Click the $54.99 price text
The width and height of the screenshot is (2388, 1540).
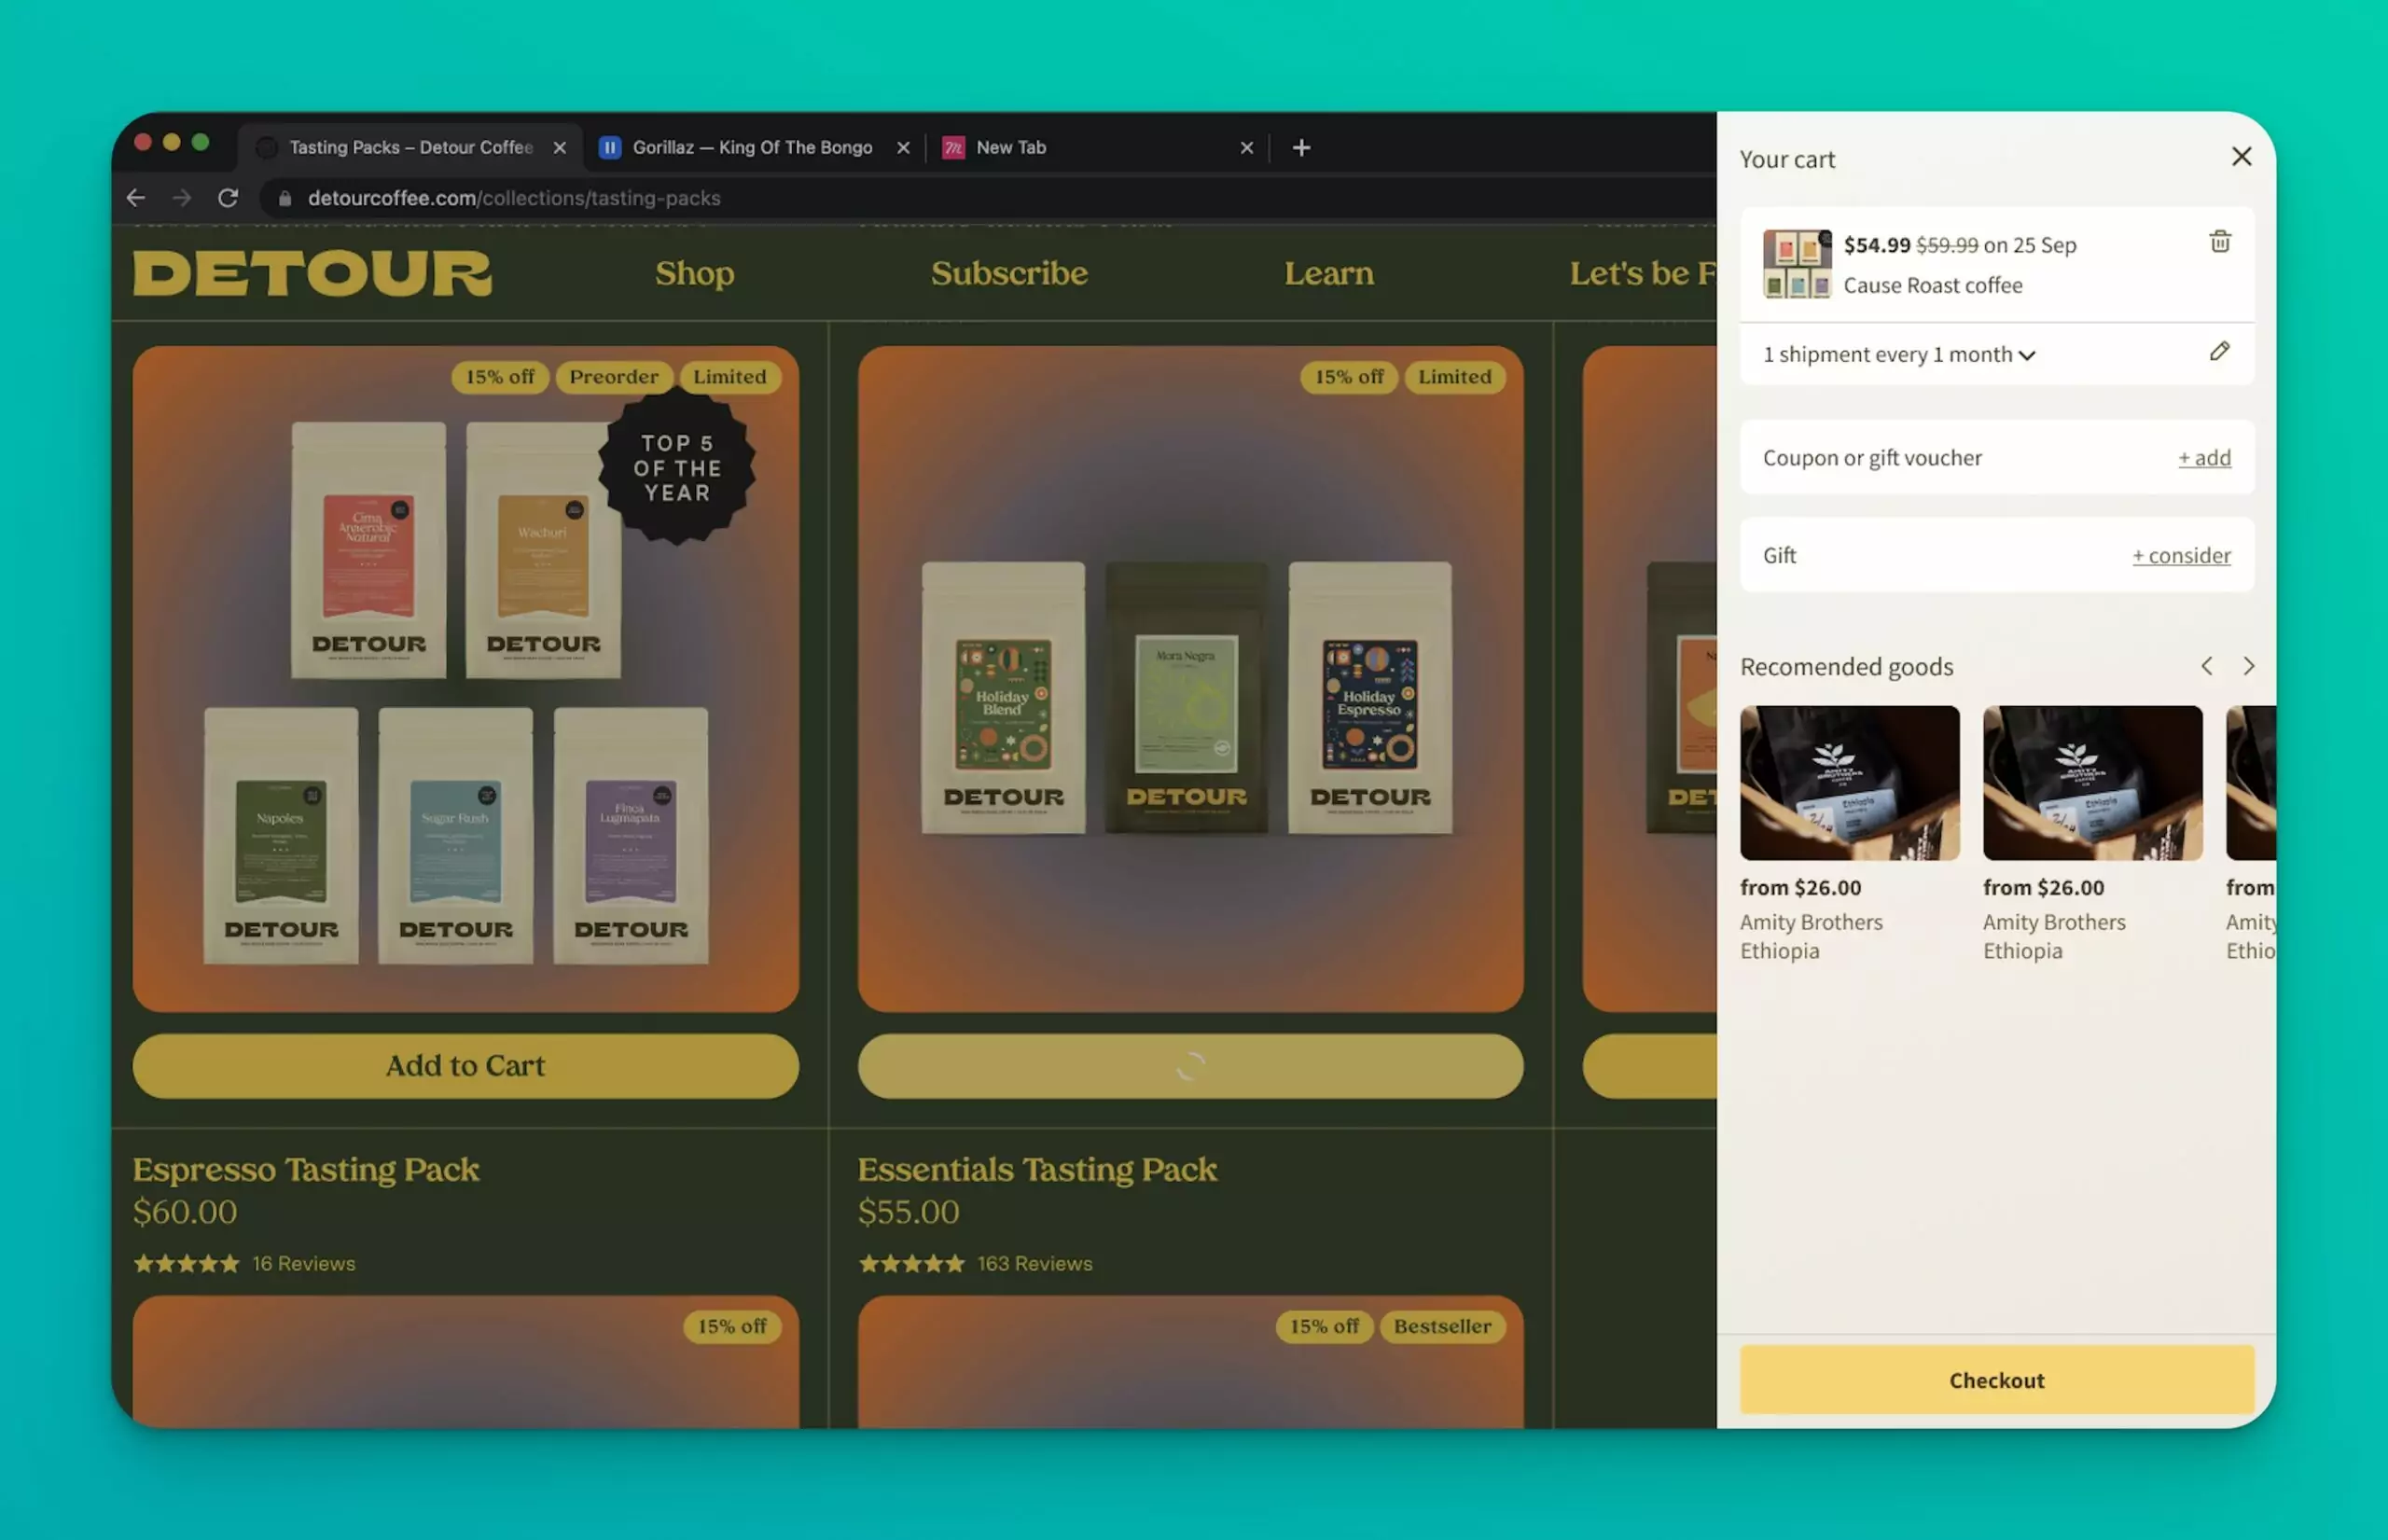click(1876, 244)
